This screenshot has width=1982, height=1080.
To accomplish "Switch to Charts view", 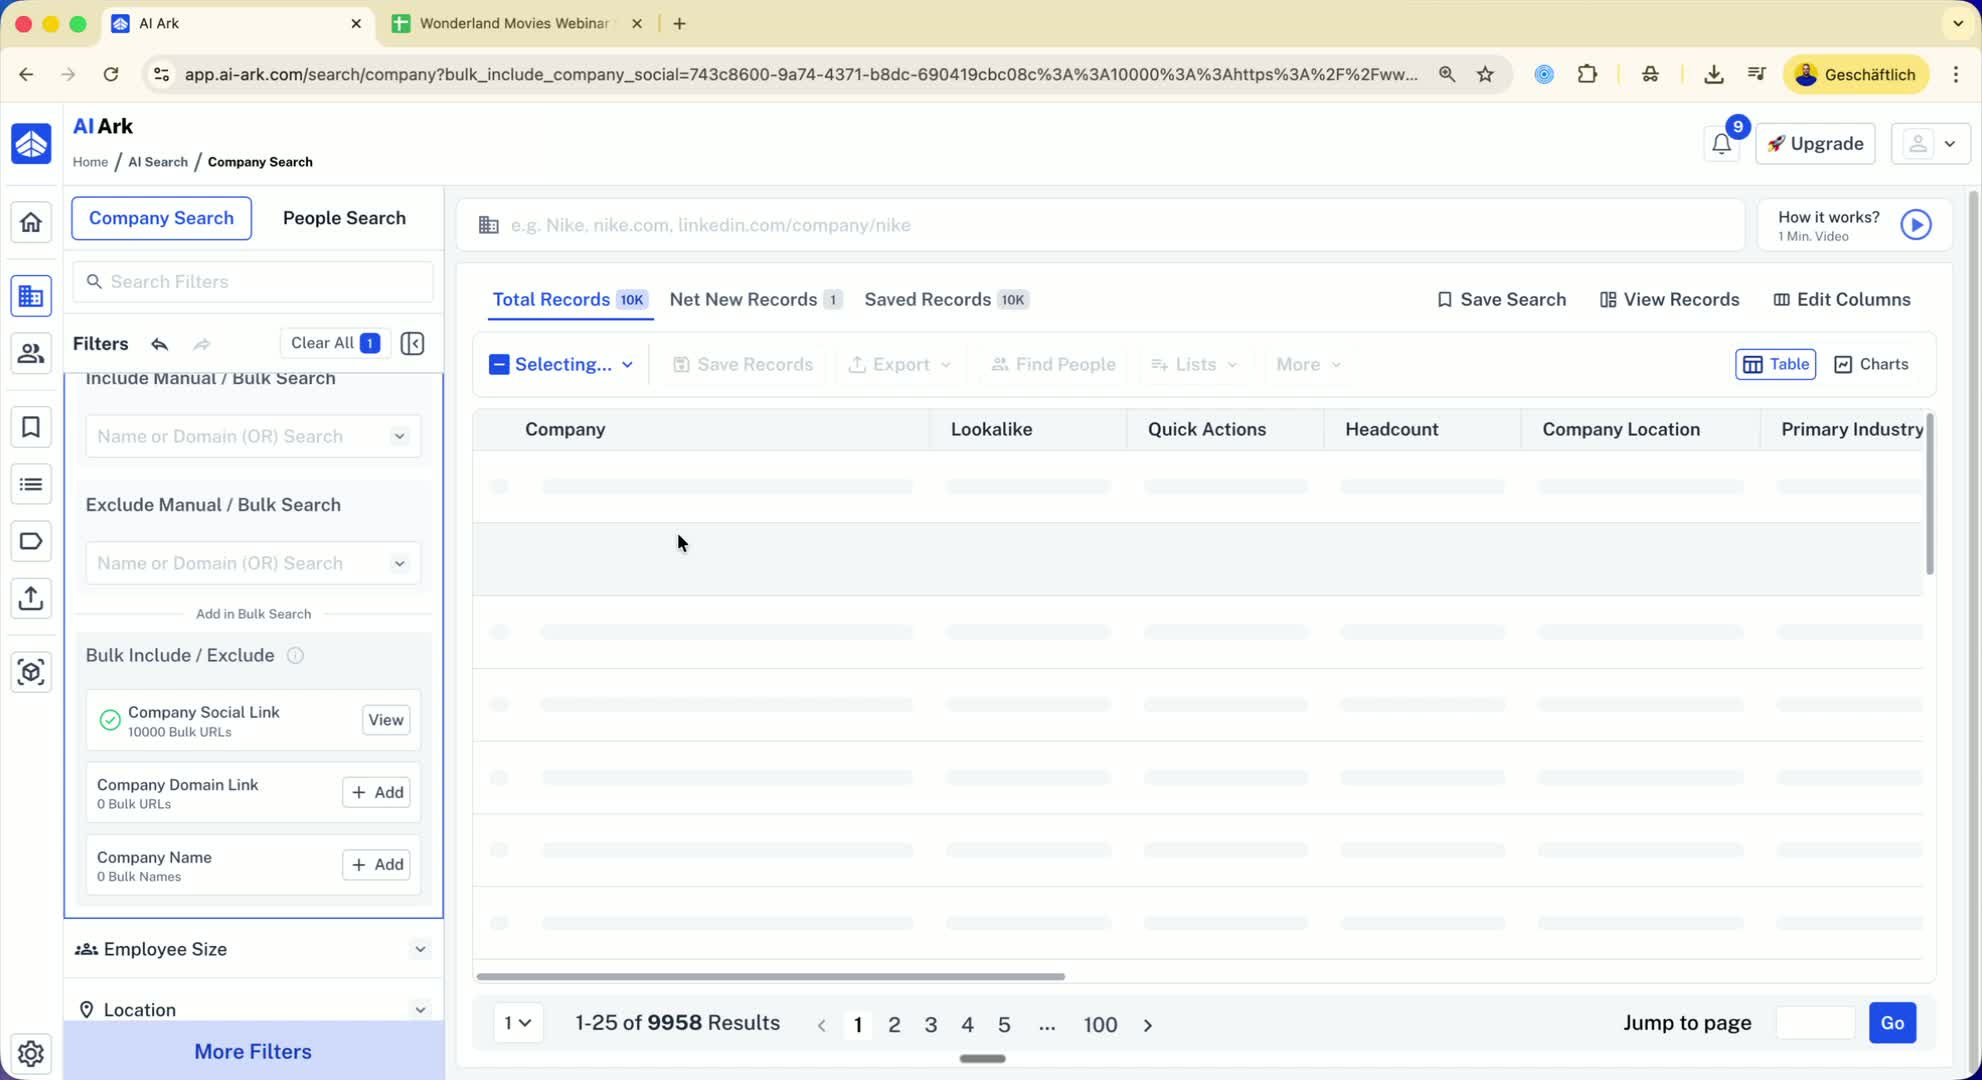I will point(1871,365).
